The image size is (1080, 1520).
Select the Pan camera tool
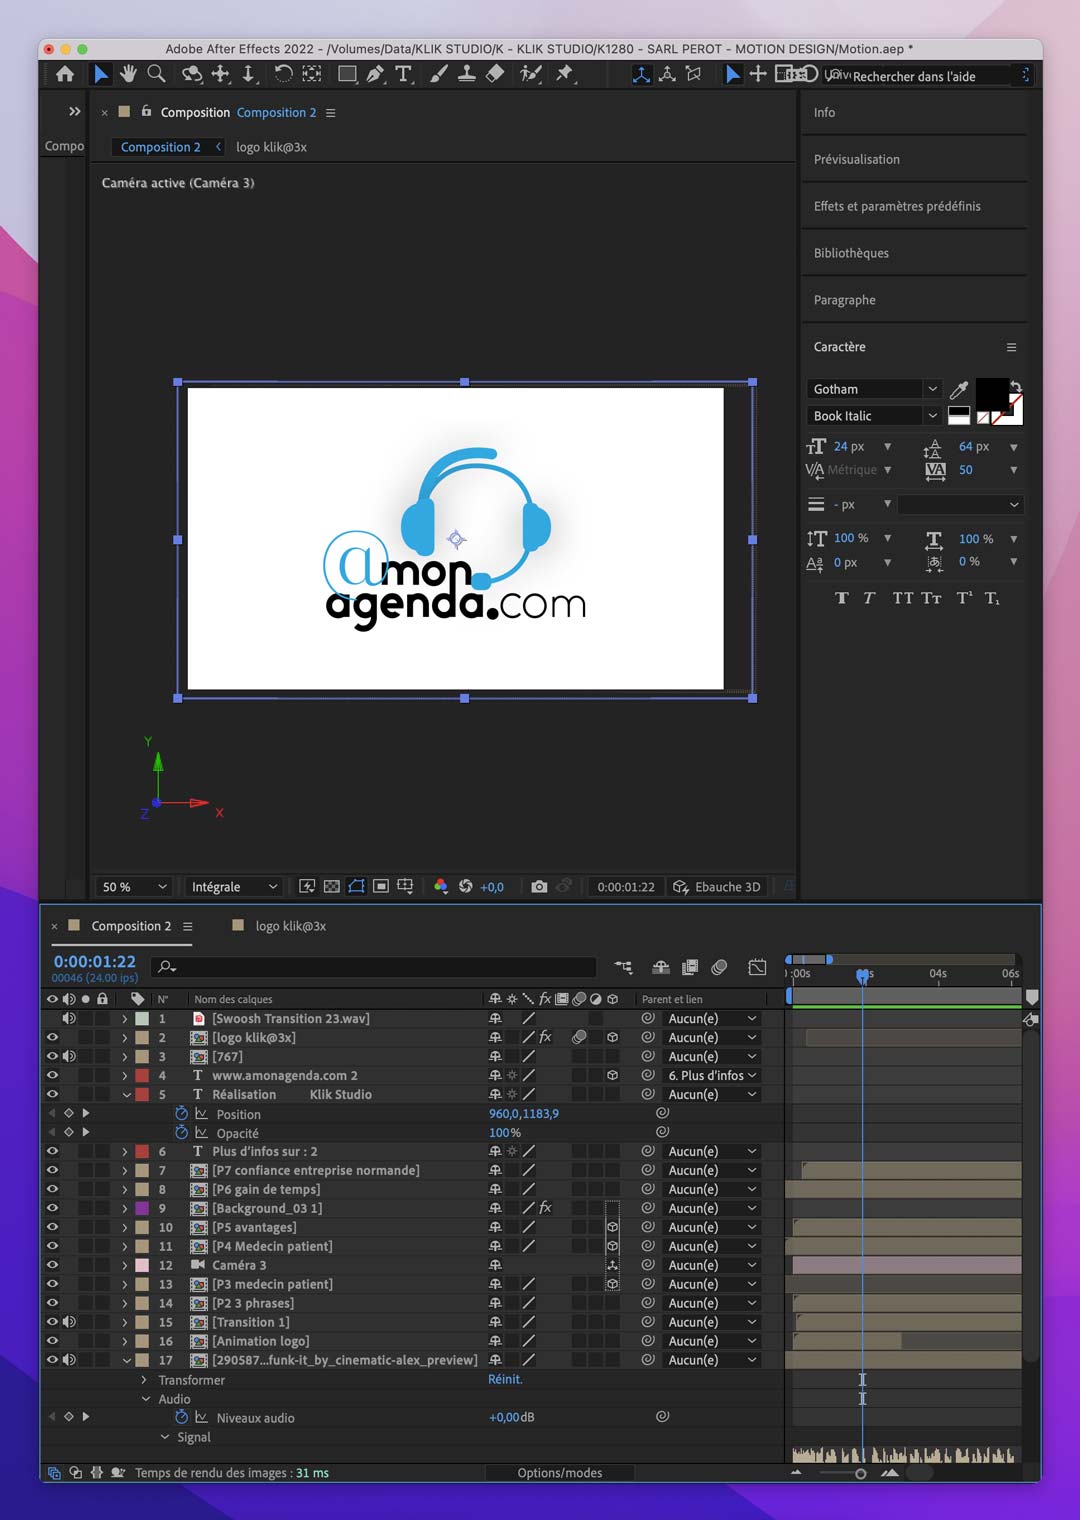(221, 74)
